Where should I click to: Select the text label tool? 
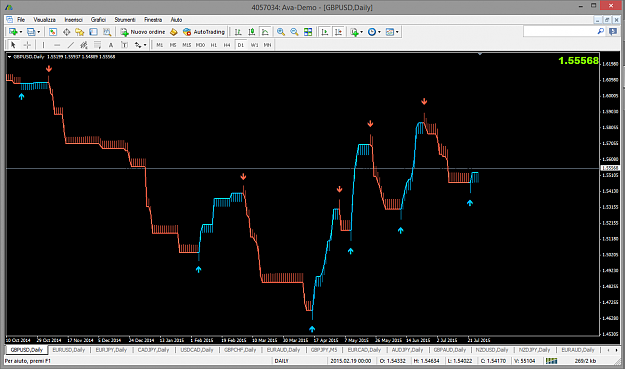coord(124,45)
